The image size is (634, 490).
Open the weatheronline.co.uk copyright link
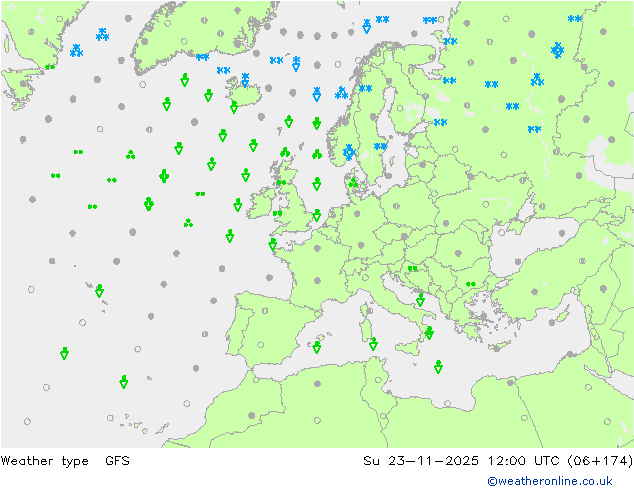[x=550, y=481]
